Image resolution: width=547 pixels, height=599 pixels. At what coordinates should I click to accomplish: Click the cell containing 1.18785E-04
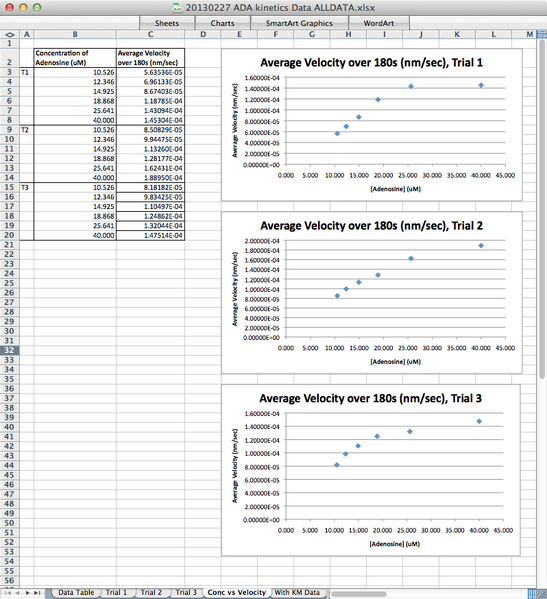(x=151, y=101)
